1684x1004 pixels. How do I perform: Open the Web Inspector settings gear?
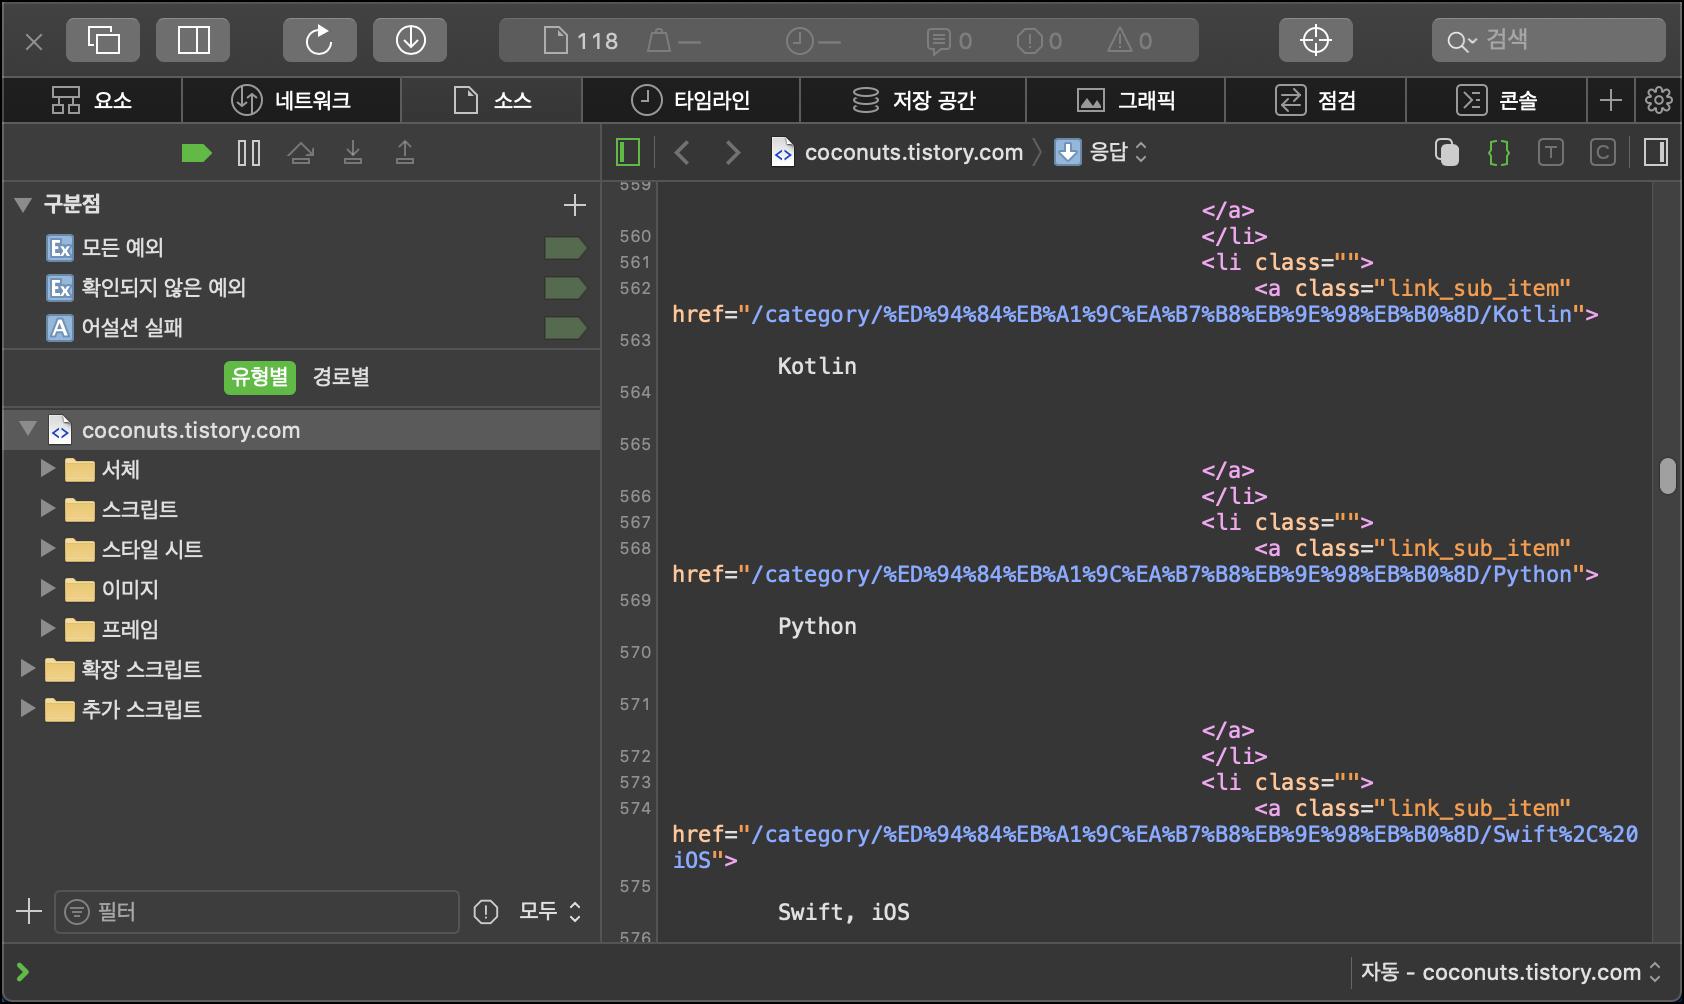(x=1659, y=100)
